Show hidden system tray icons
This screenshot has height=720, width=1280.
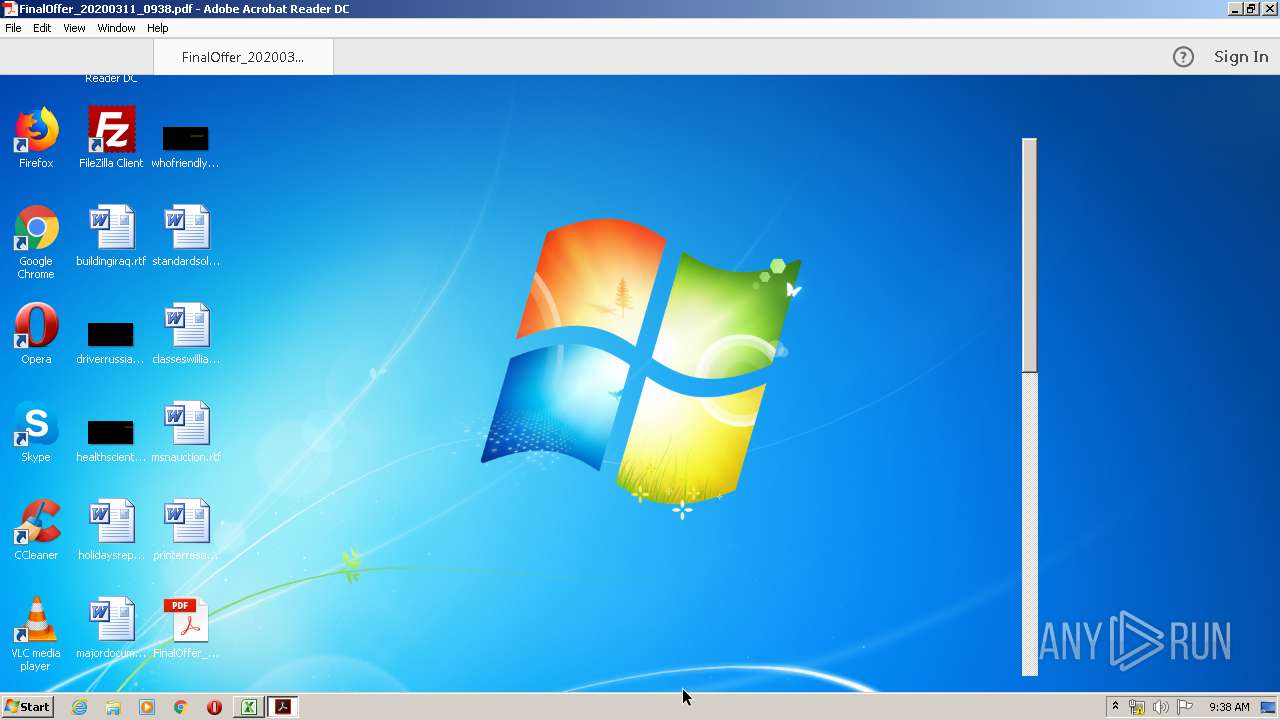(x=1115, y=707)
